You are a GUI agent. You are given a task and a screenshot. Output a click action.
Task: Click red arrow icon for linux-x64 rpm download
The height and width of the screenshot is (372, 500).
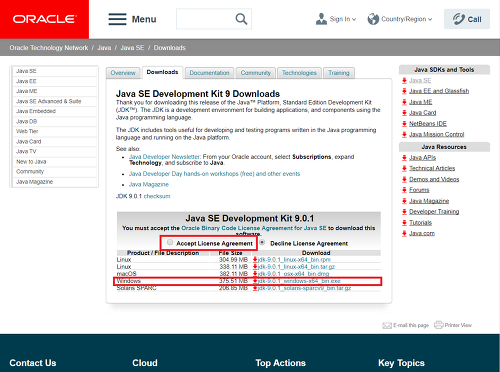click(255, 259)
